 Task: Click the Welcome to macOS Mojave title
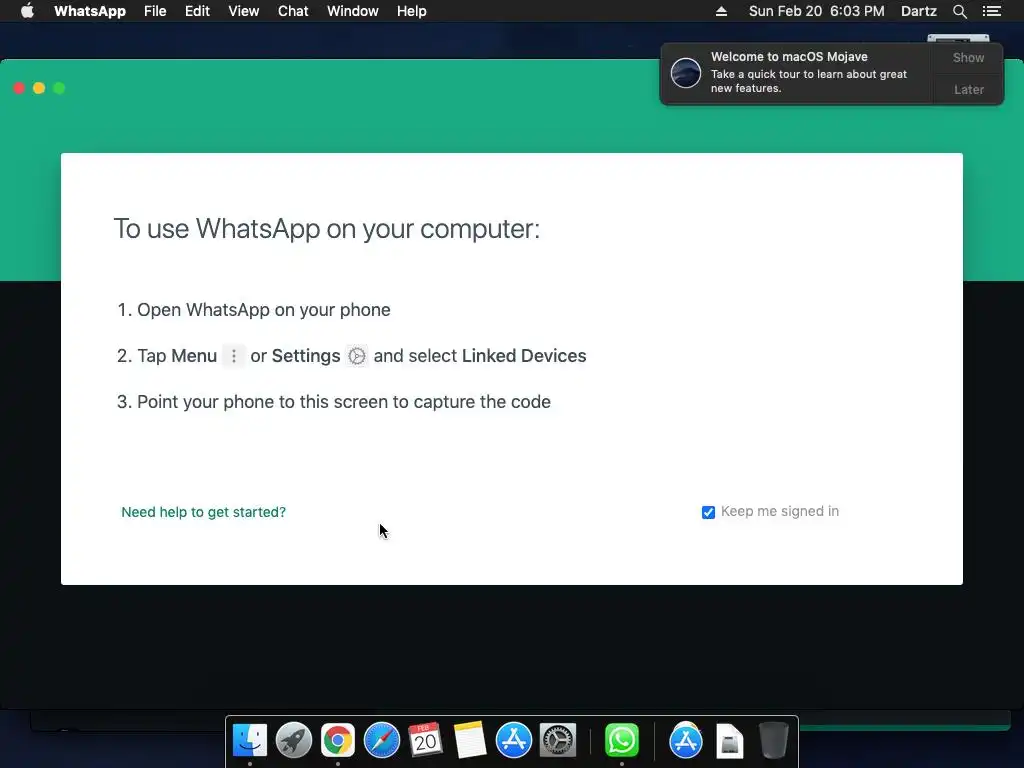click(789, 57)
